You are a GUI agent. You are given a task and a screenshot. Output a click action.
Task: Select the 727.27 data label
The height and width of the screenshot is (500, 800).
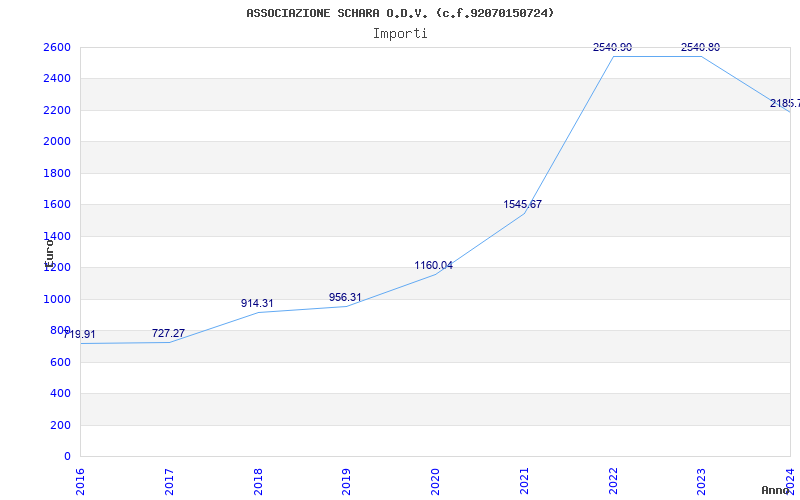(168, 333)
